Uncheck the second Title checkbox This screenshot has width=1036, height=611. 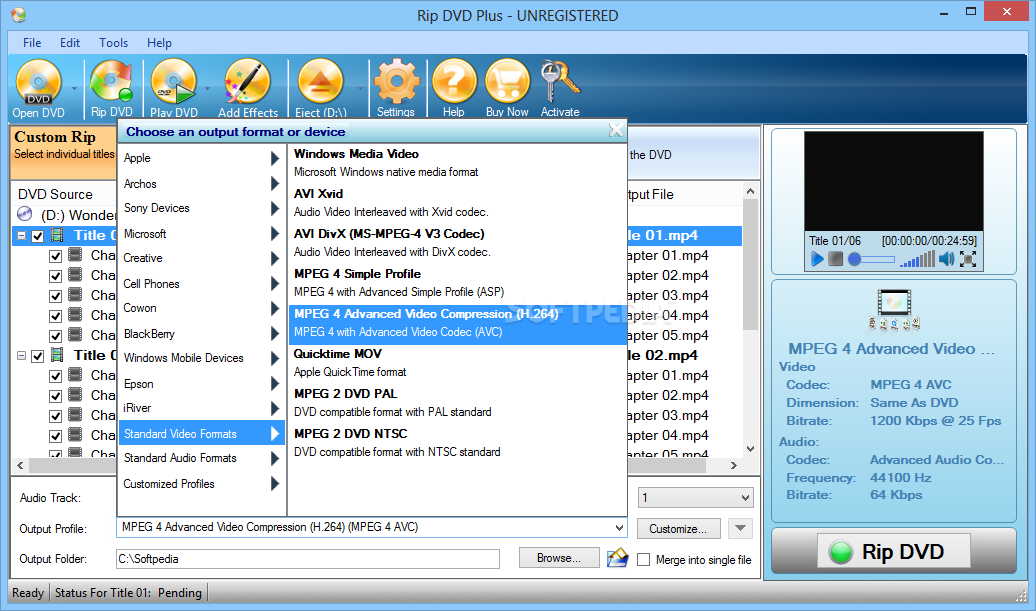tap(38, 356)
